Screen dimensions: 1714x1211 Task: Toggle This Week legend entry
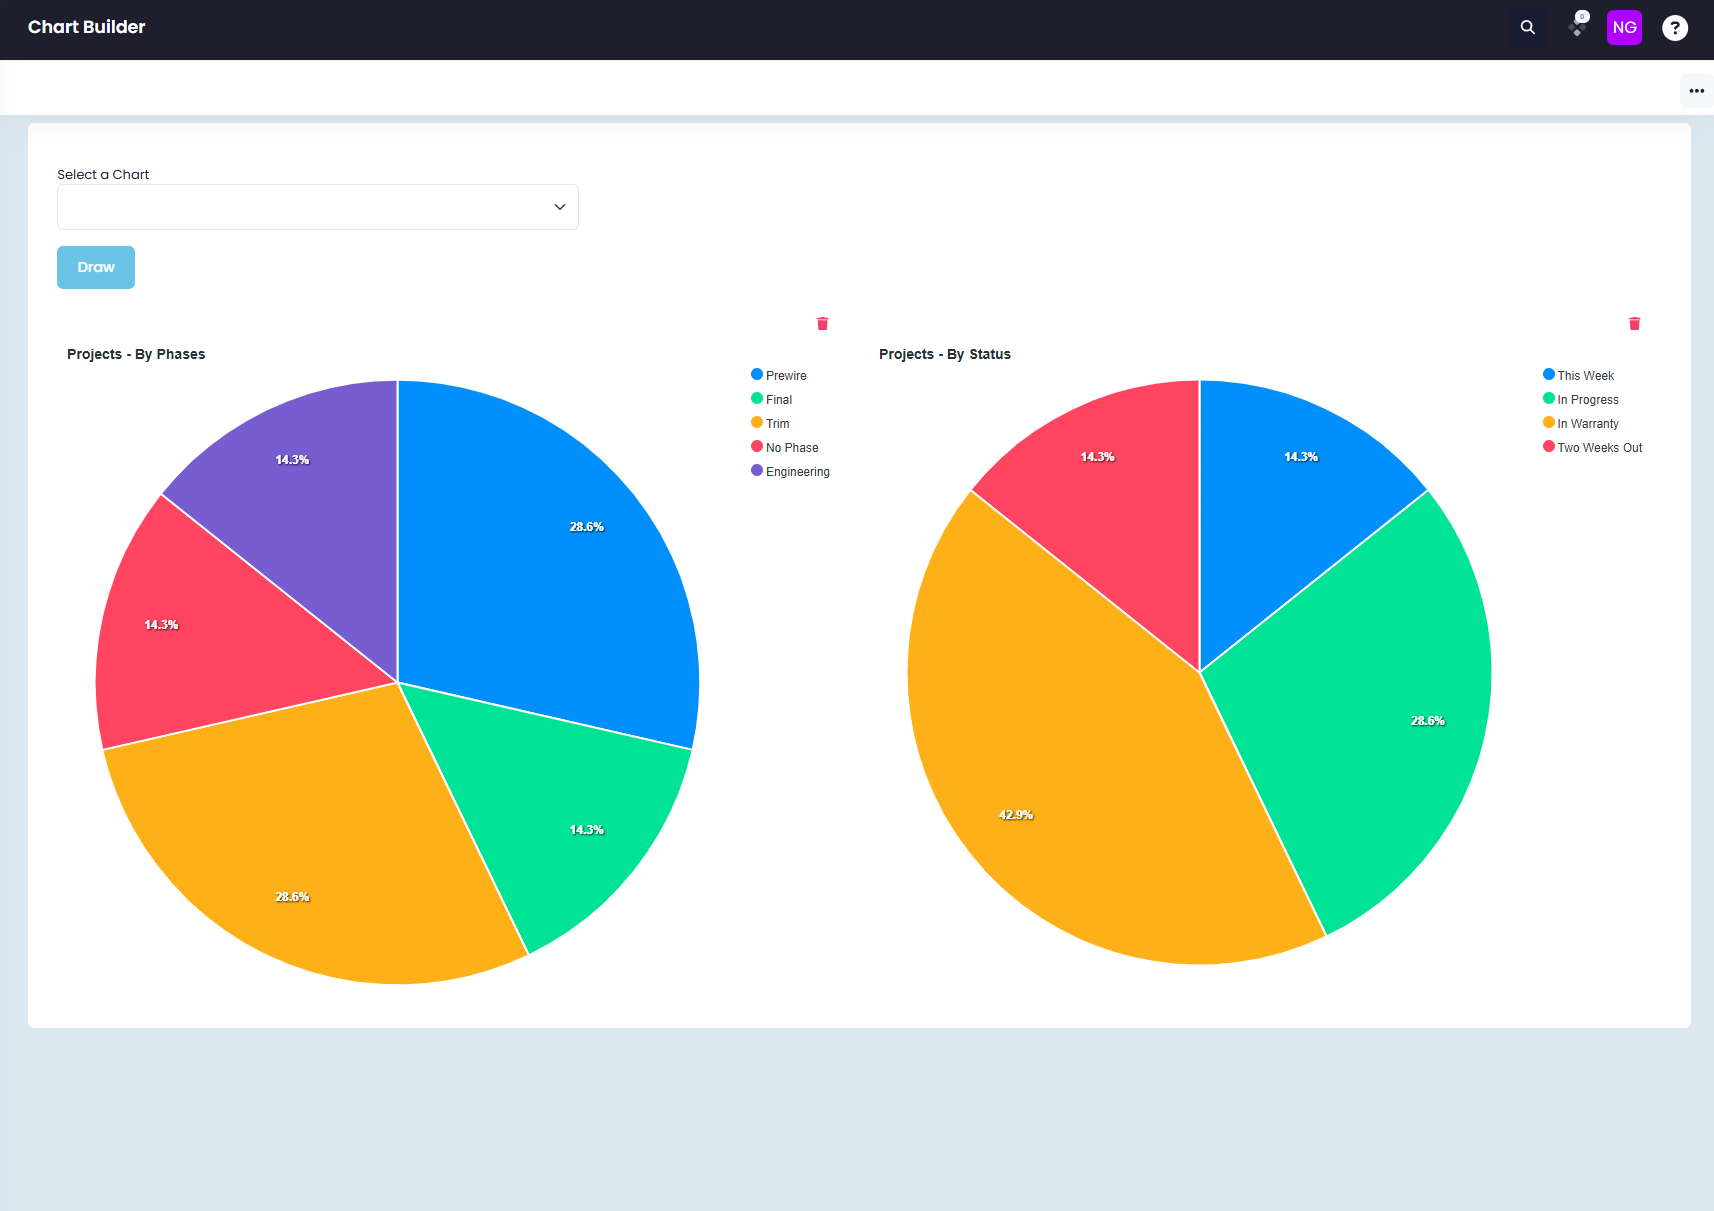[1579, 375]
